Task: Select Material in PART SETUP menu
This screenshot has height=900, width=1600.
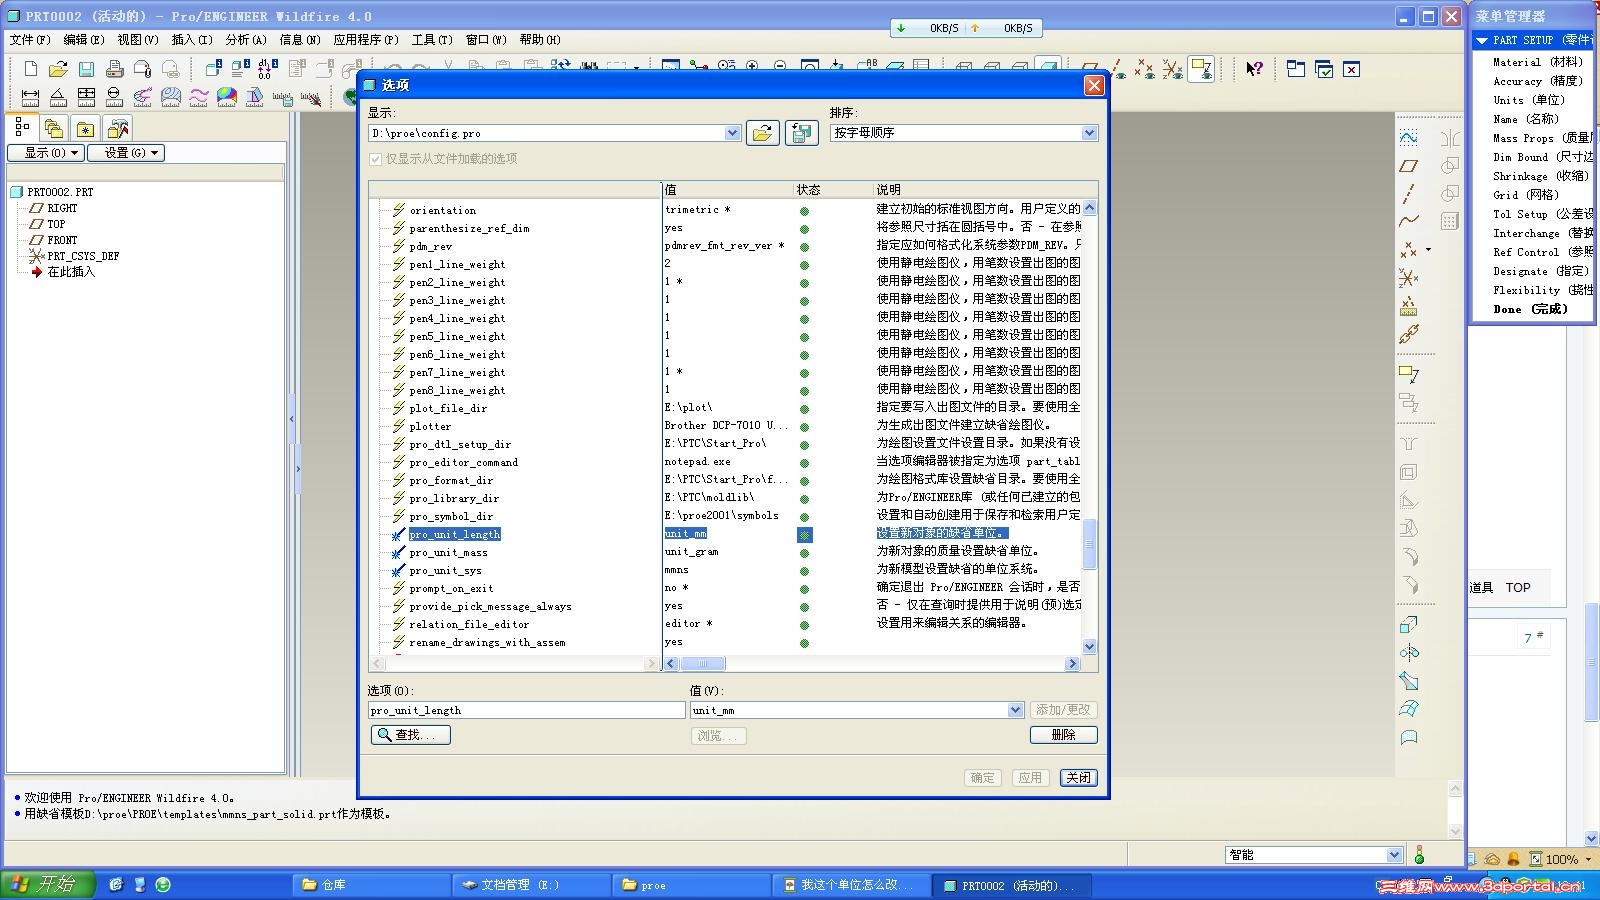Action: [1537, 62]
